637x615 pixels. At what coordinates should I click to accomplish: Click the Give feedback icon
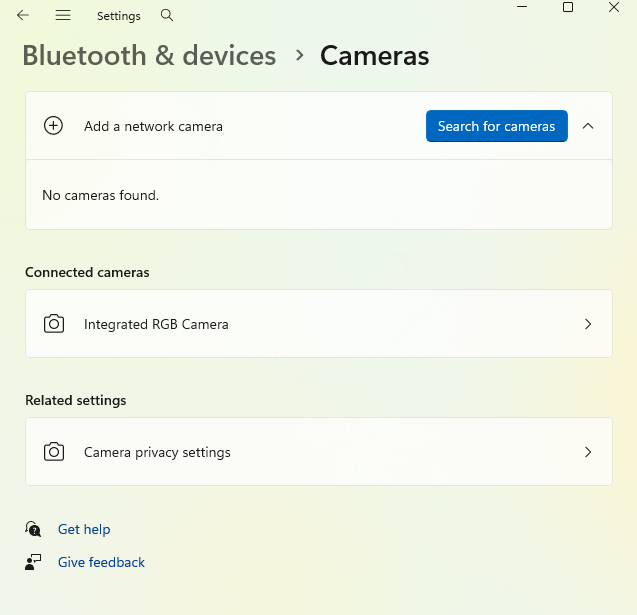tap(33, 562)
